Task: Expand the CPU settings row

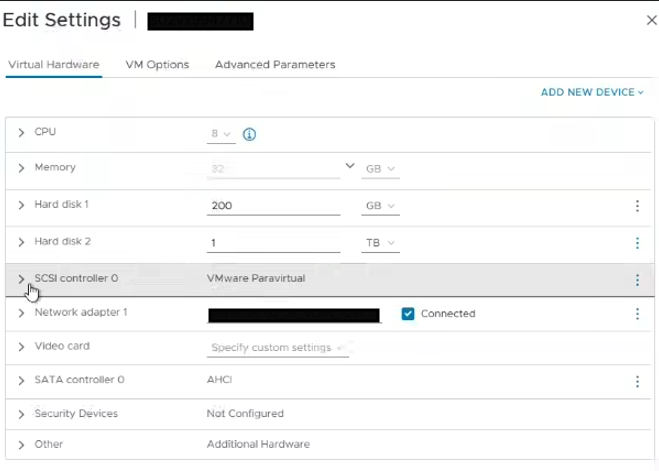Action: [x=21, y=133]
